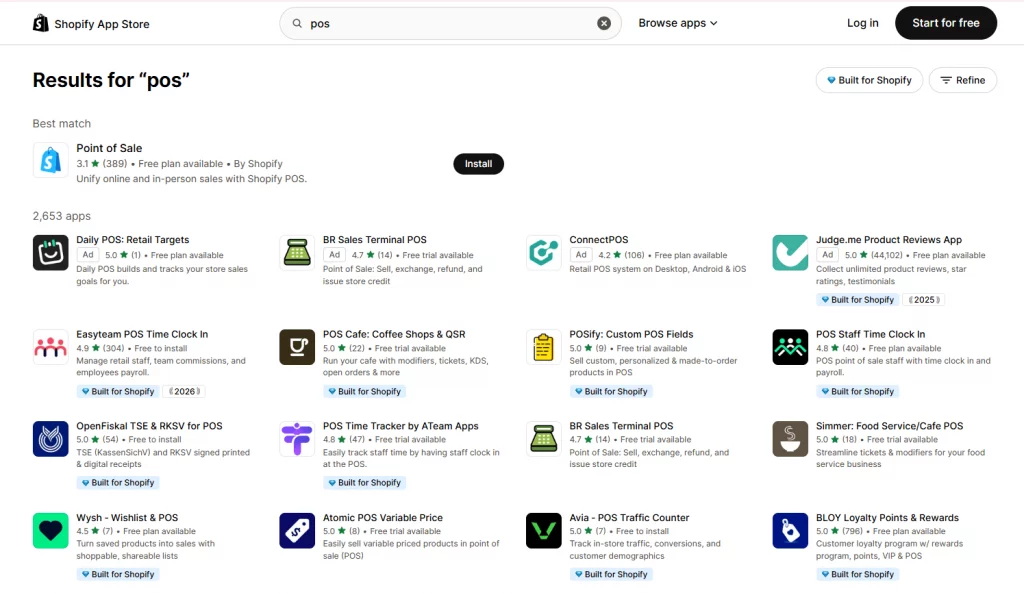Open OpenFiskal TSE & RKSV for POS title
The width and height of the screenshot is (1024, 593).
click(x=150, y=426)
